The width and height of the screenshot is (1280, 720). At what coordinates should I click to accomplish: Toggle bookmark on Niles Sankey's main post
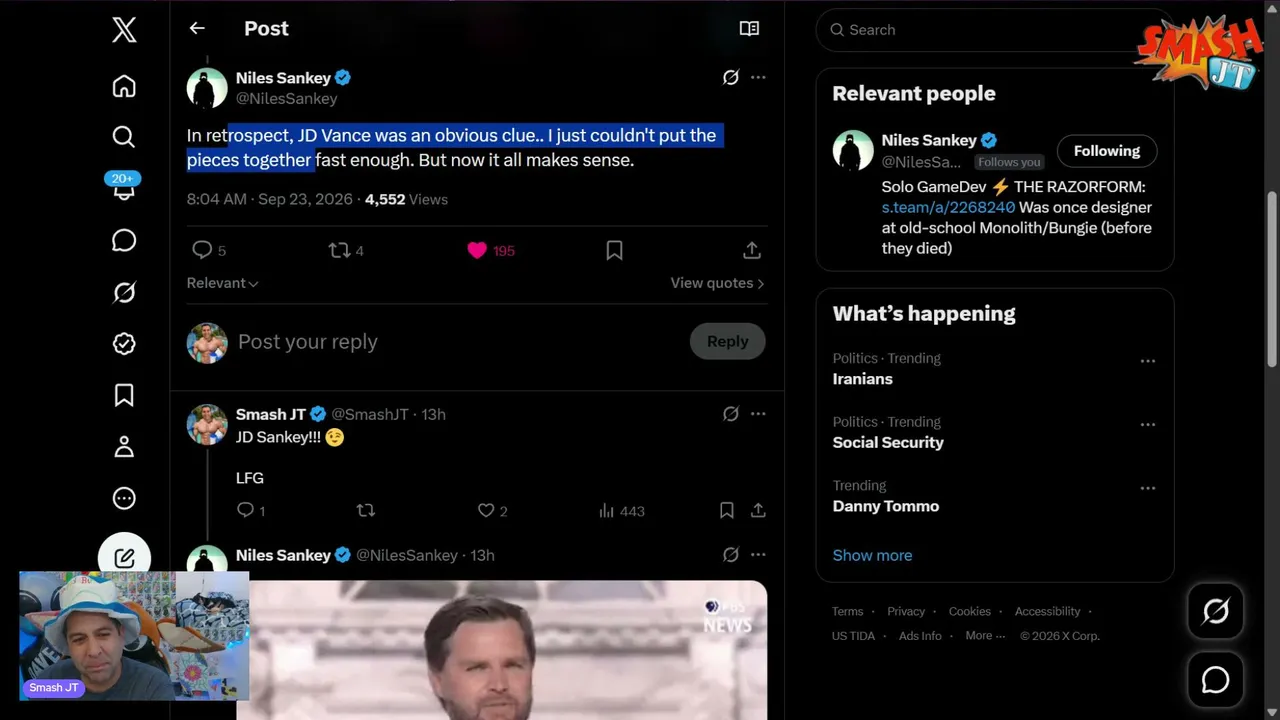coord(614,250)
